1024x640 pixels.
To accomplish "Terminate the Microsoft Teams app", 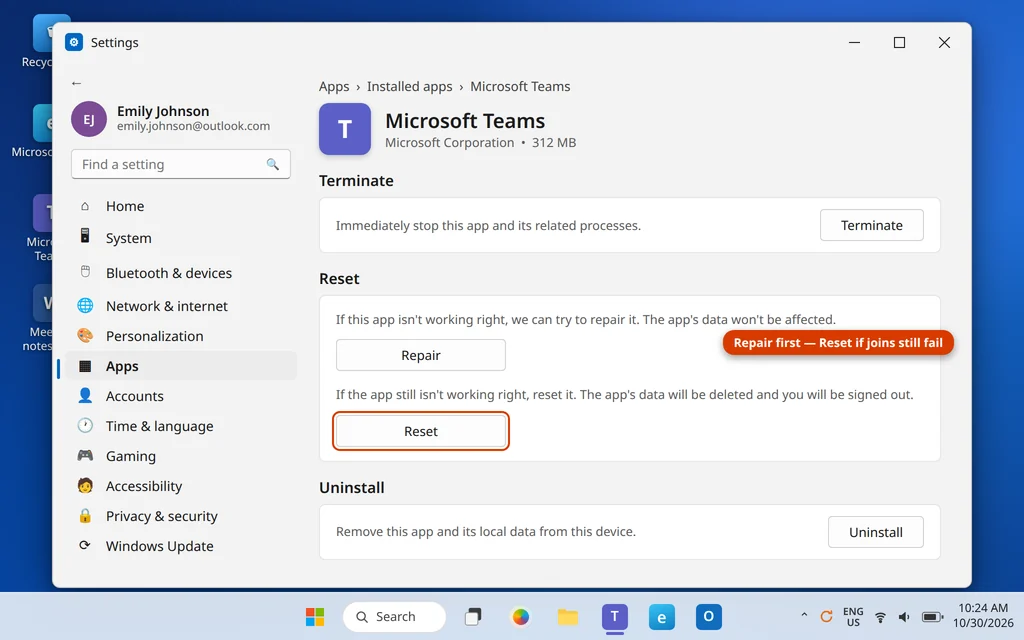I will click(871, 225).
